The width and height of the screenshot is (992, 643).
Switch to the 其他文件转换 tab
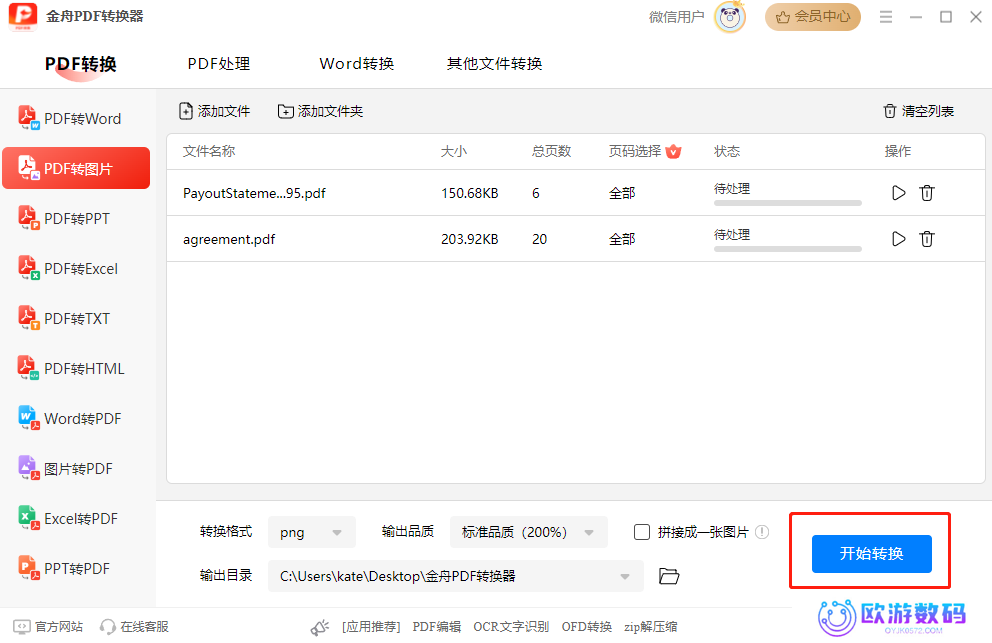(495, 64)
